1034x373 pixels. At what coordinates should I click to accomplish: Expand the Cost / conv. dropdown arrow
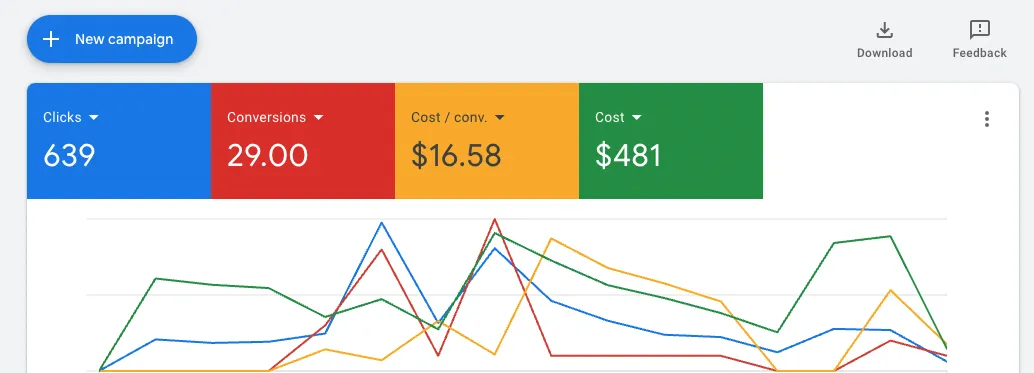click(x=499, y=117)
